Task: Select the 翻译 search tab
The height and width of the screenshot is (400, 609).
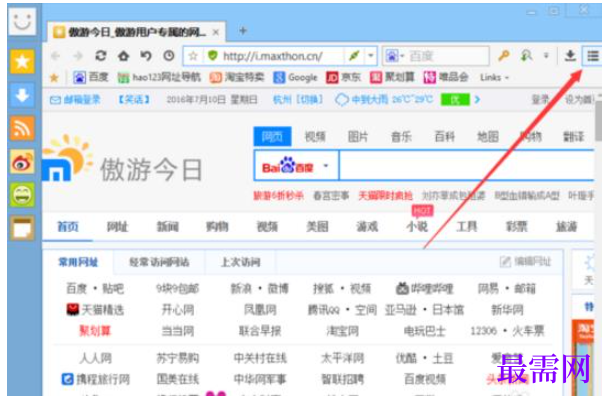Action: 574,137
